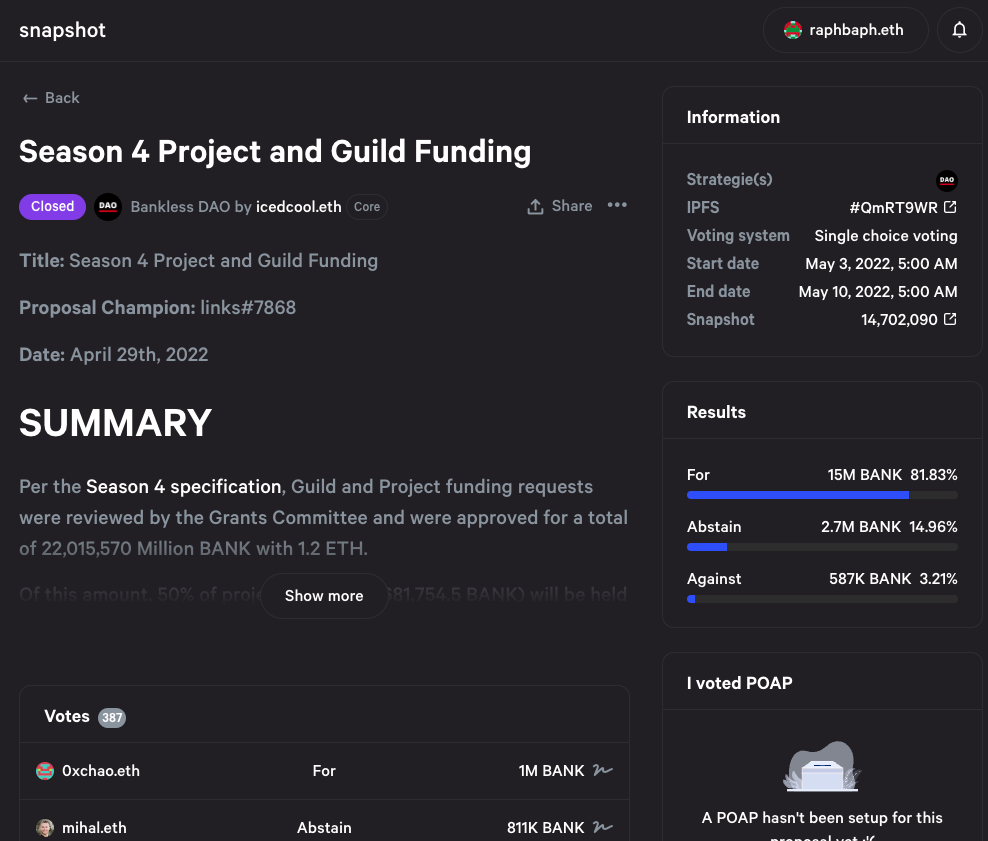
Task: Go to the snapshot home logo
Action: (62, 30)
